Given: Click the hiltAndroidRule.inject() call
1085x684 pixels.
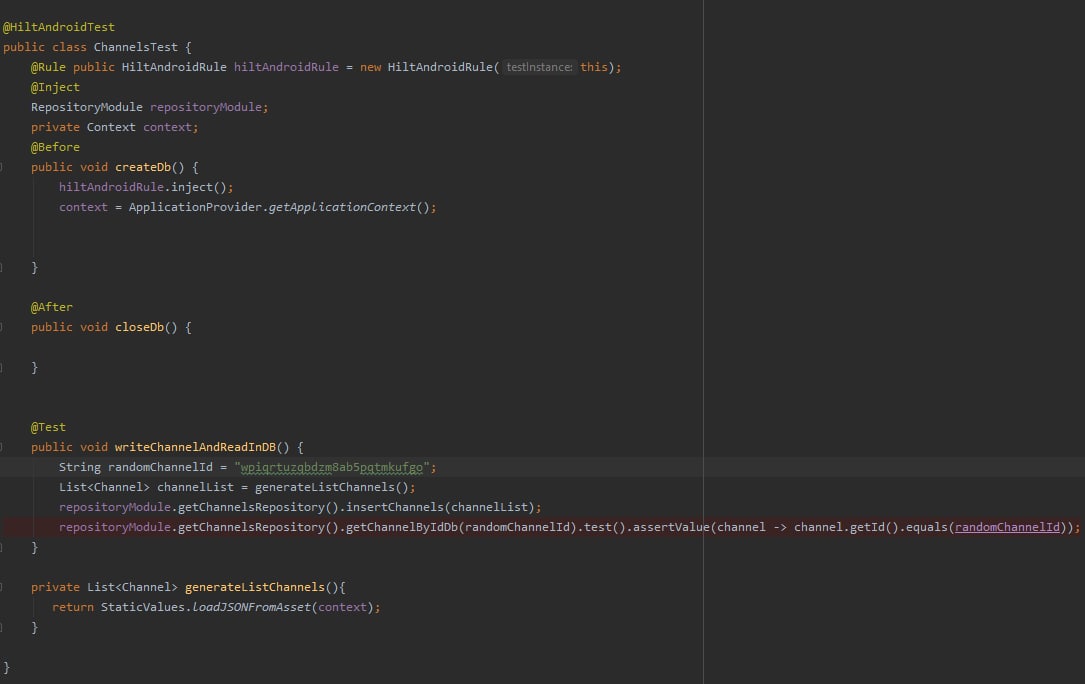Looking at the screenshot, I should coord(146,188).
